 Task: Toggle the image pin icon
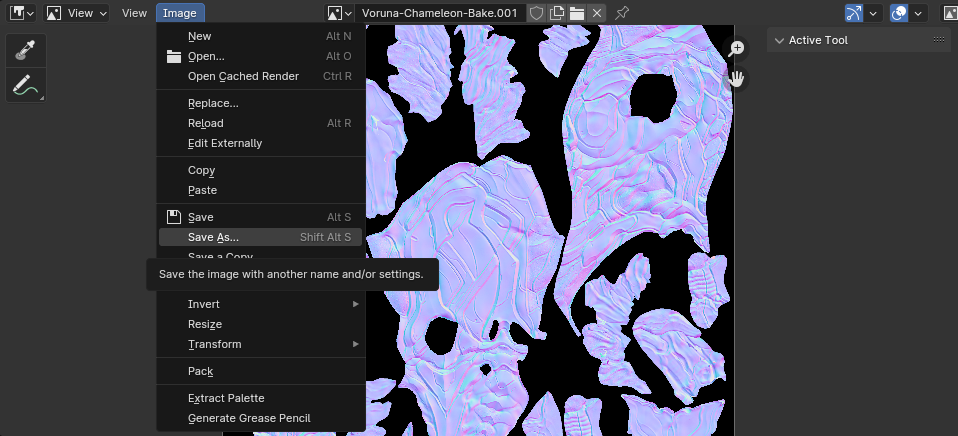tap(623, 13)
